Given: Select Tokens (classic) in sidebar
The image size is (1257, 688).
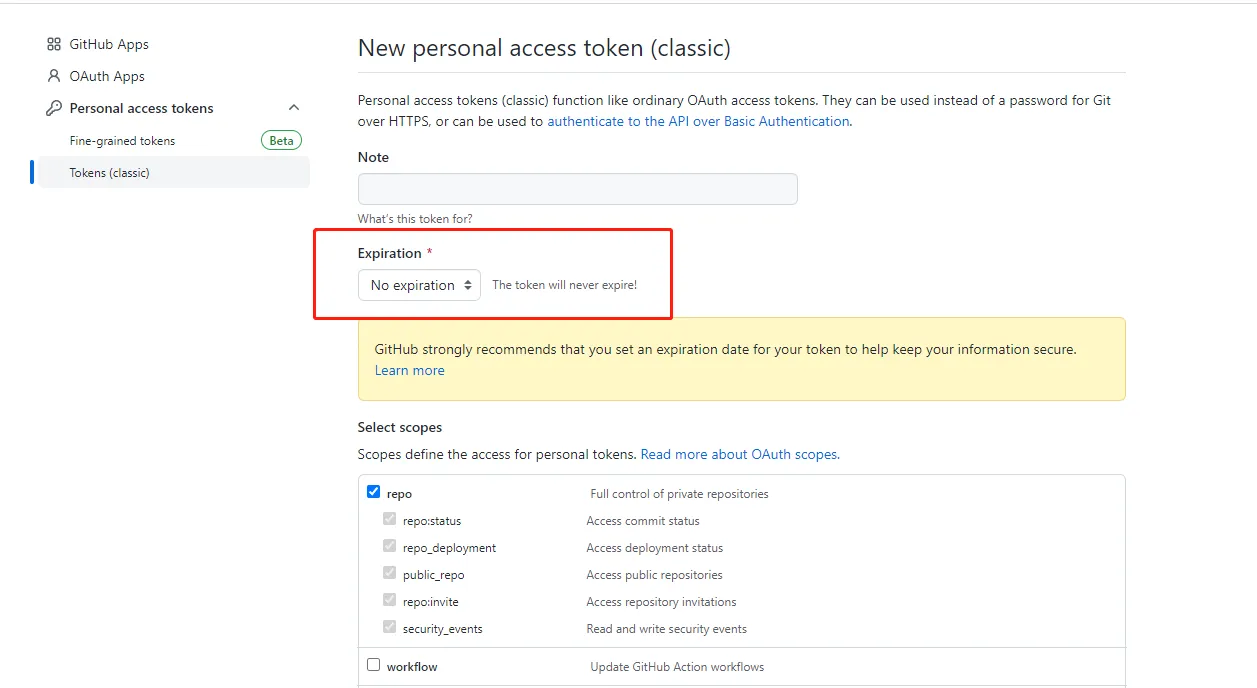Looking at the screenshot, I should coord(109,173).
